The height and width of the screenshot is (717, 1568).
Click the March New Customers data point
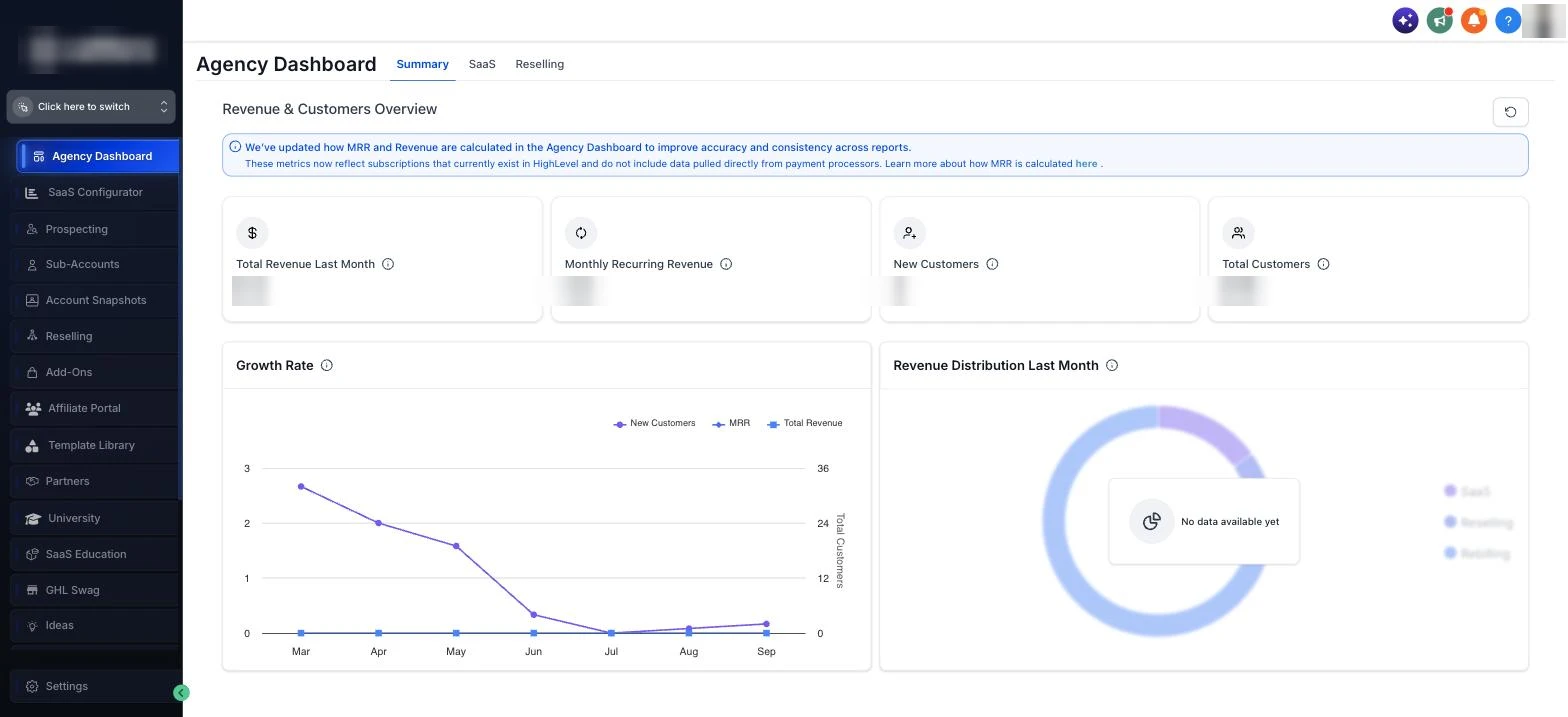pyautogui.click(x=301, y=487)
